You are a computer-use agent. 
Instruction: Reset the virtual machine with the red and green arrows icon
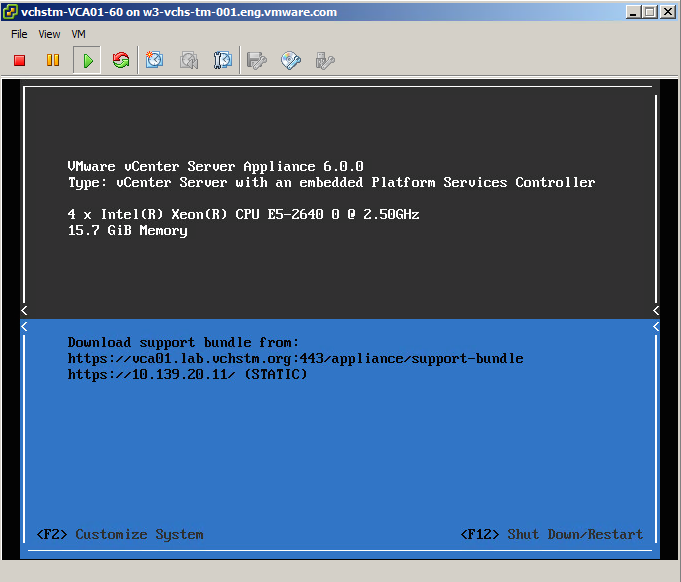coord(121,60)
